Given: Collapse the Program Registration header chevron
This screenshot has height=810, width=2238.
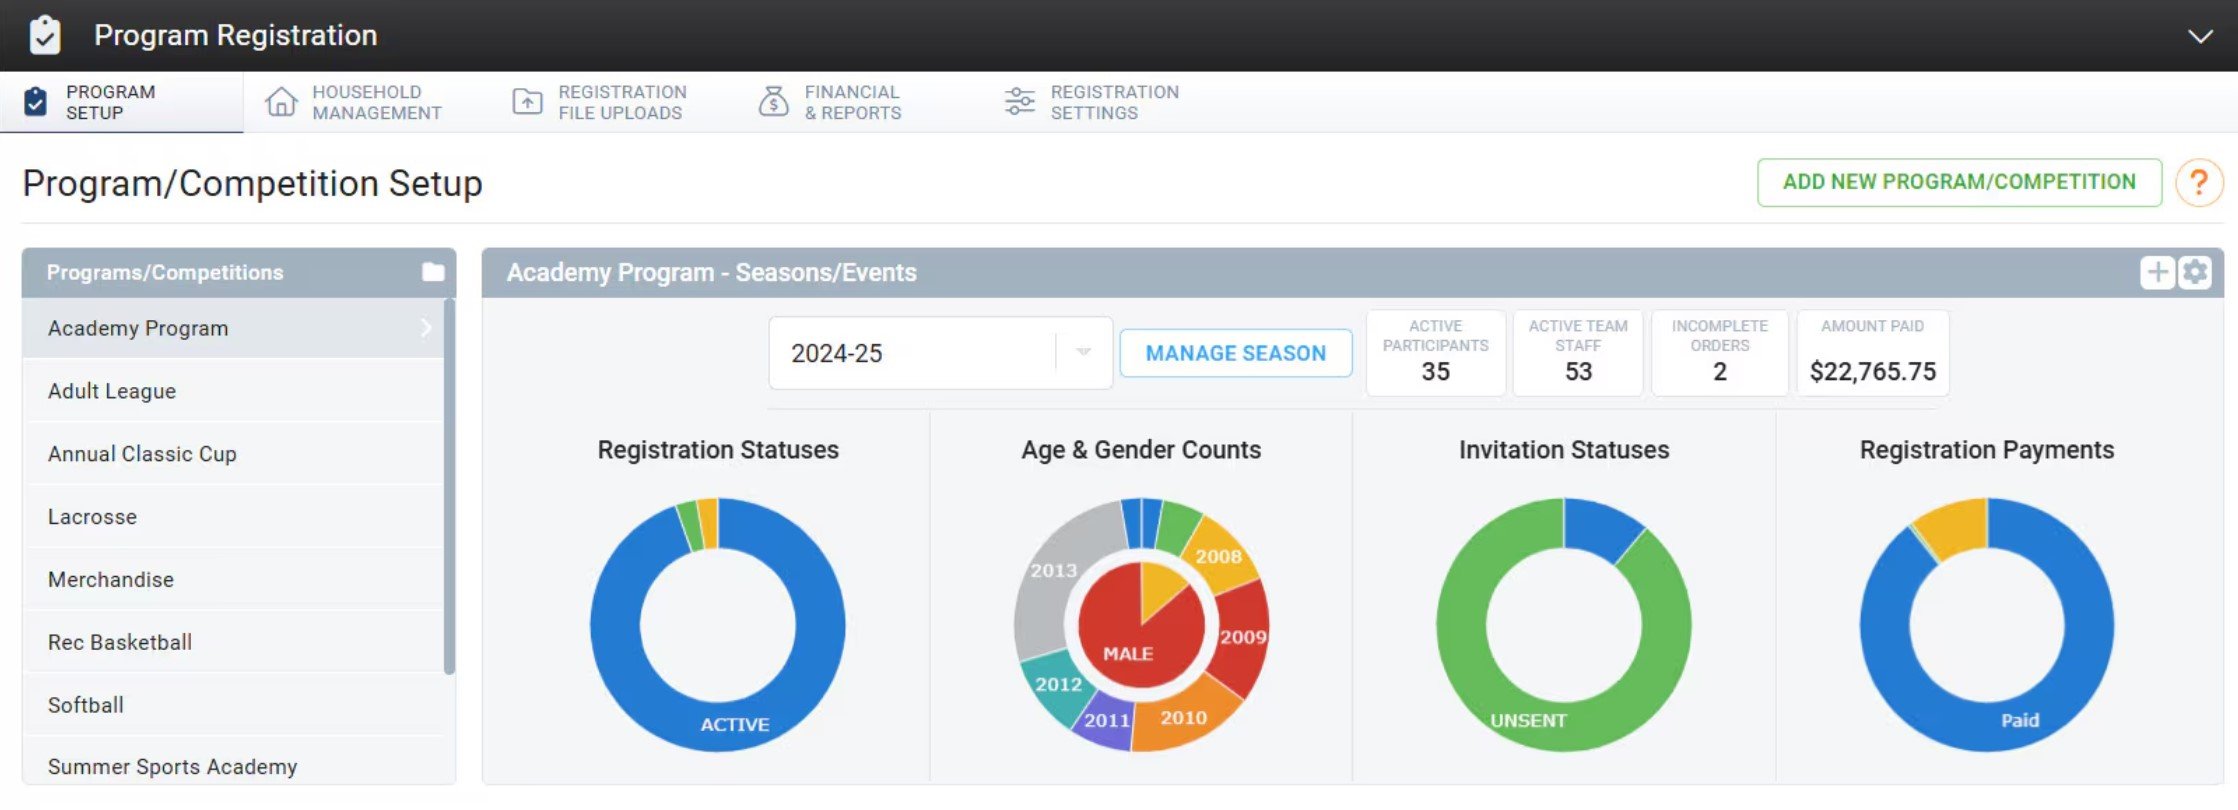Looking at the screenshot, I should pos(2199,36).
